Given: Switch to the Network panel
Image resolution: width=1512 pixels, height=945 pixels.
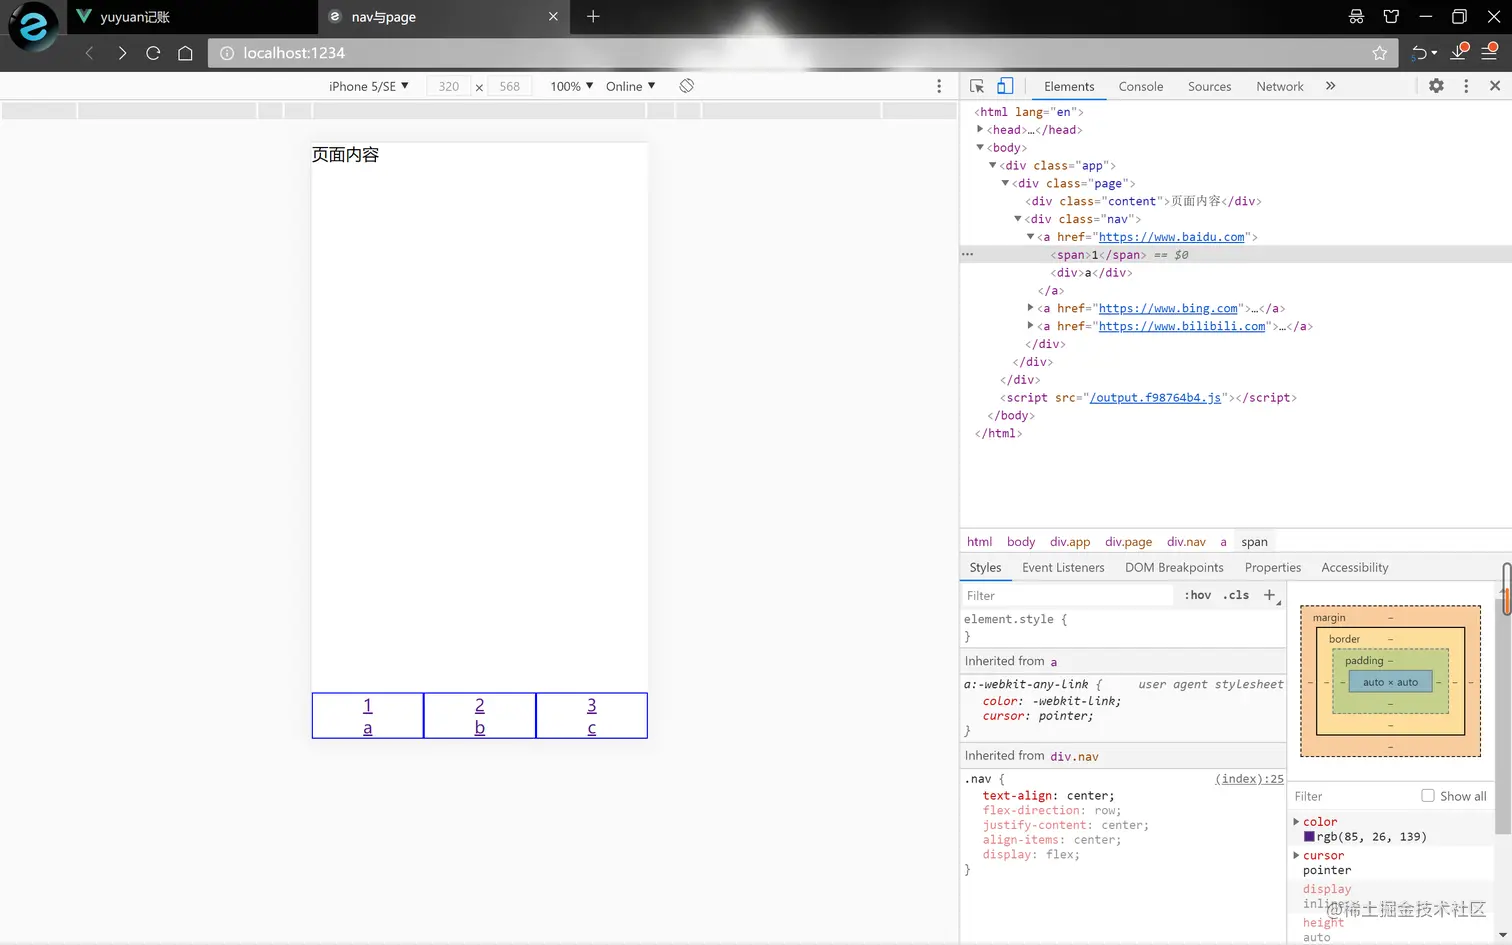Looking at the screenshot, I should click(1280, 87).
